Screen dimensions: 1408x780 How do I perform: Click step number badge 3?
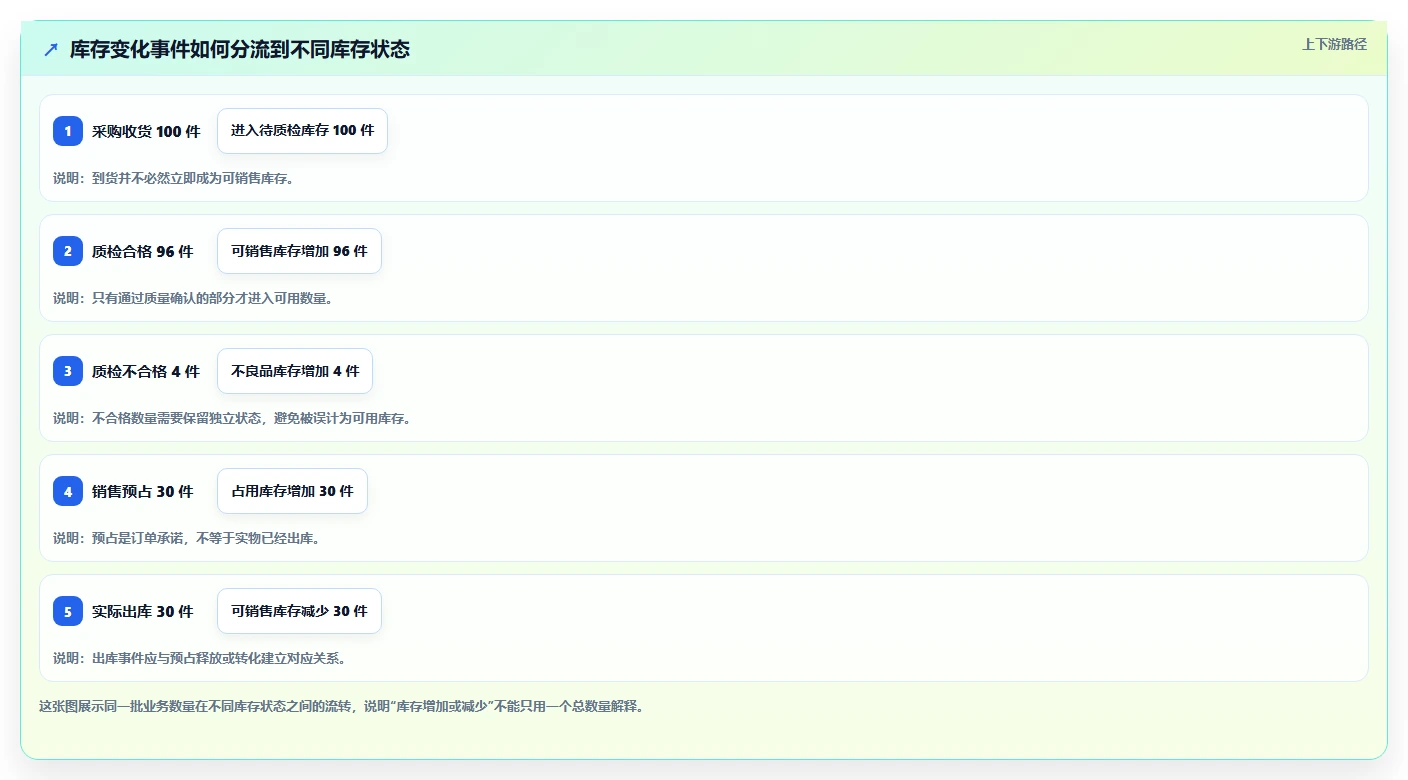[x=68, y=371]
